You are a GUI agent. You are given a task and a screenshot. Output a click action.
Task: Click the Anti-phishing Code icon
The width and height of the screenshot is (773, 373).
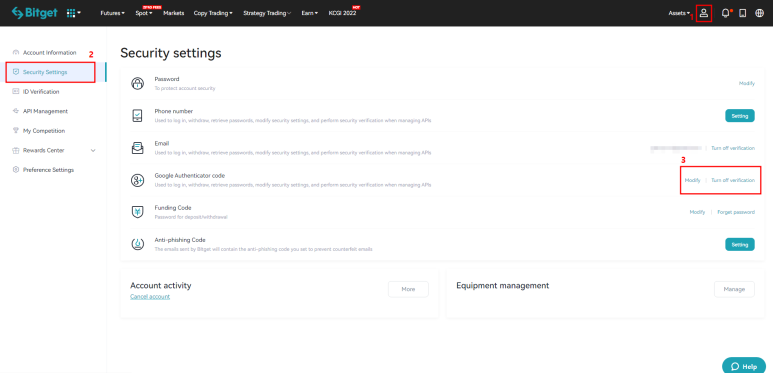click(x=137, y=244)
